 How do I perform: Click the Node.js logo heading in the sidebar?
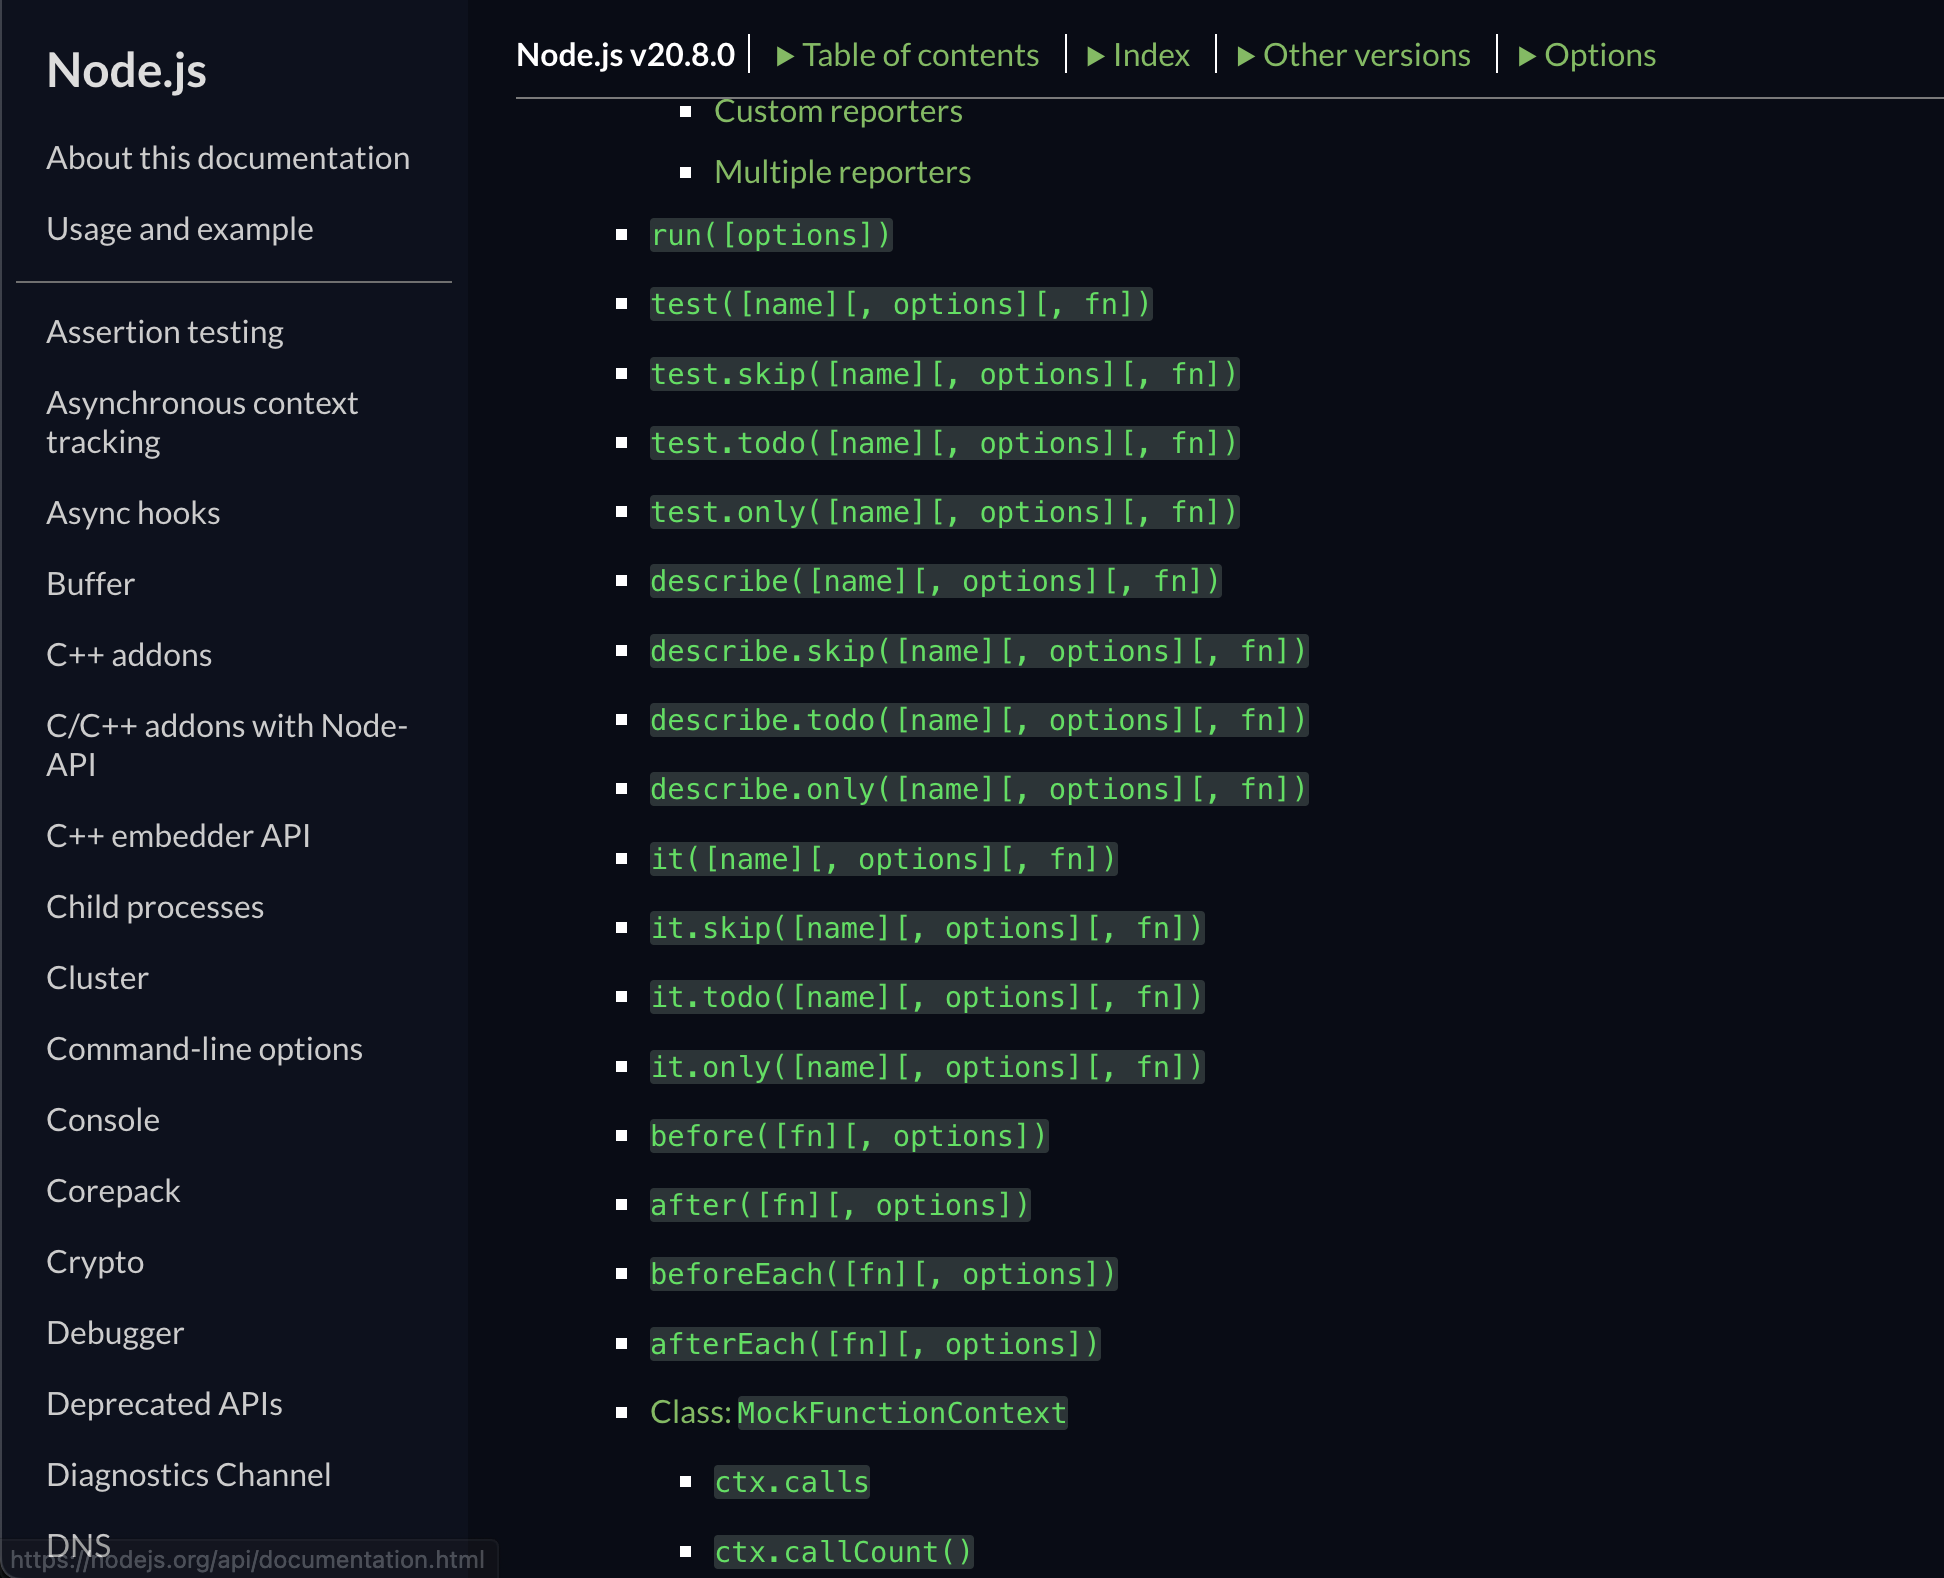(126, 70)
